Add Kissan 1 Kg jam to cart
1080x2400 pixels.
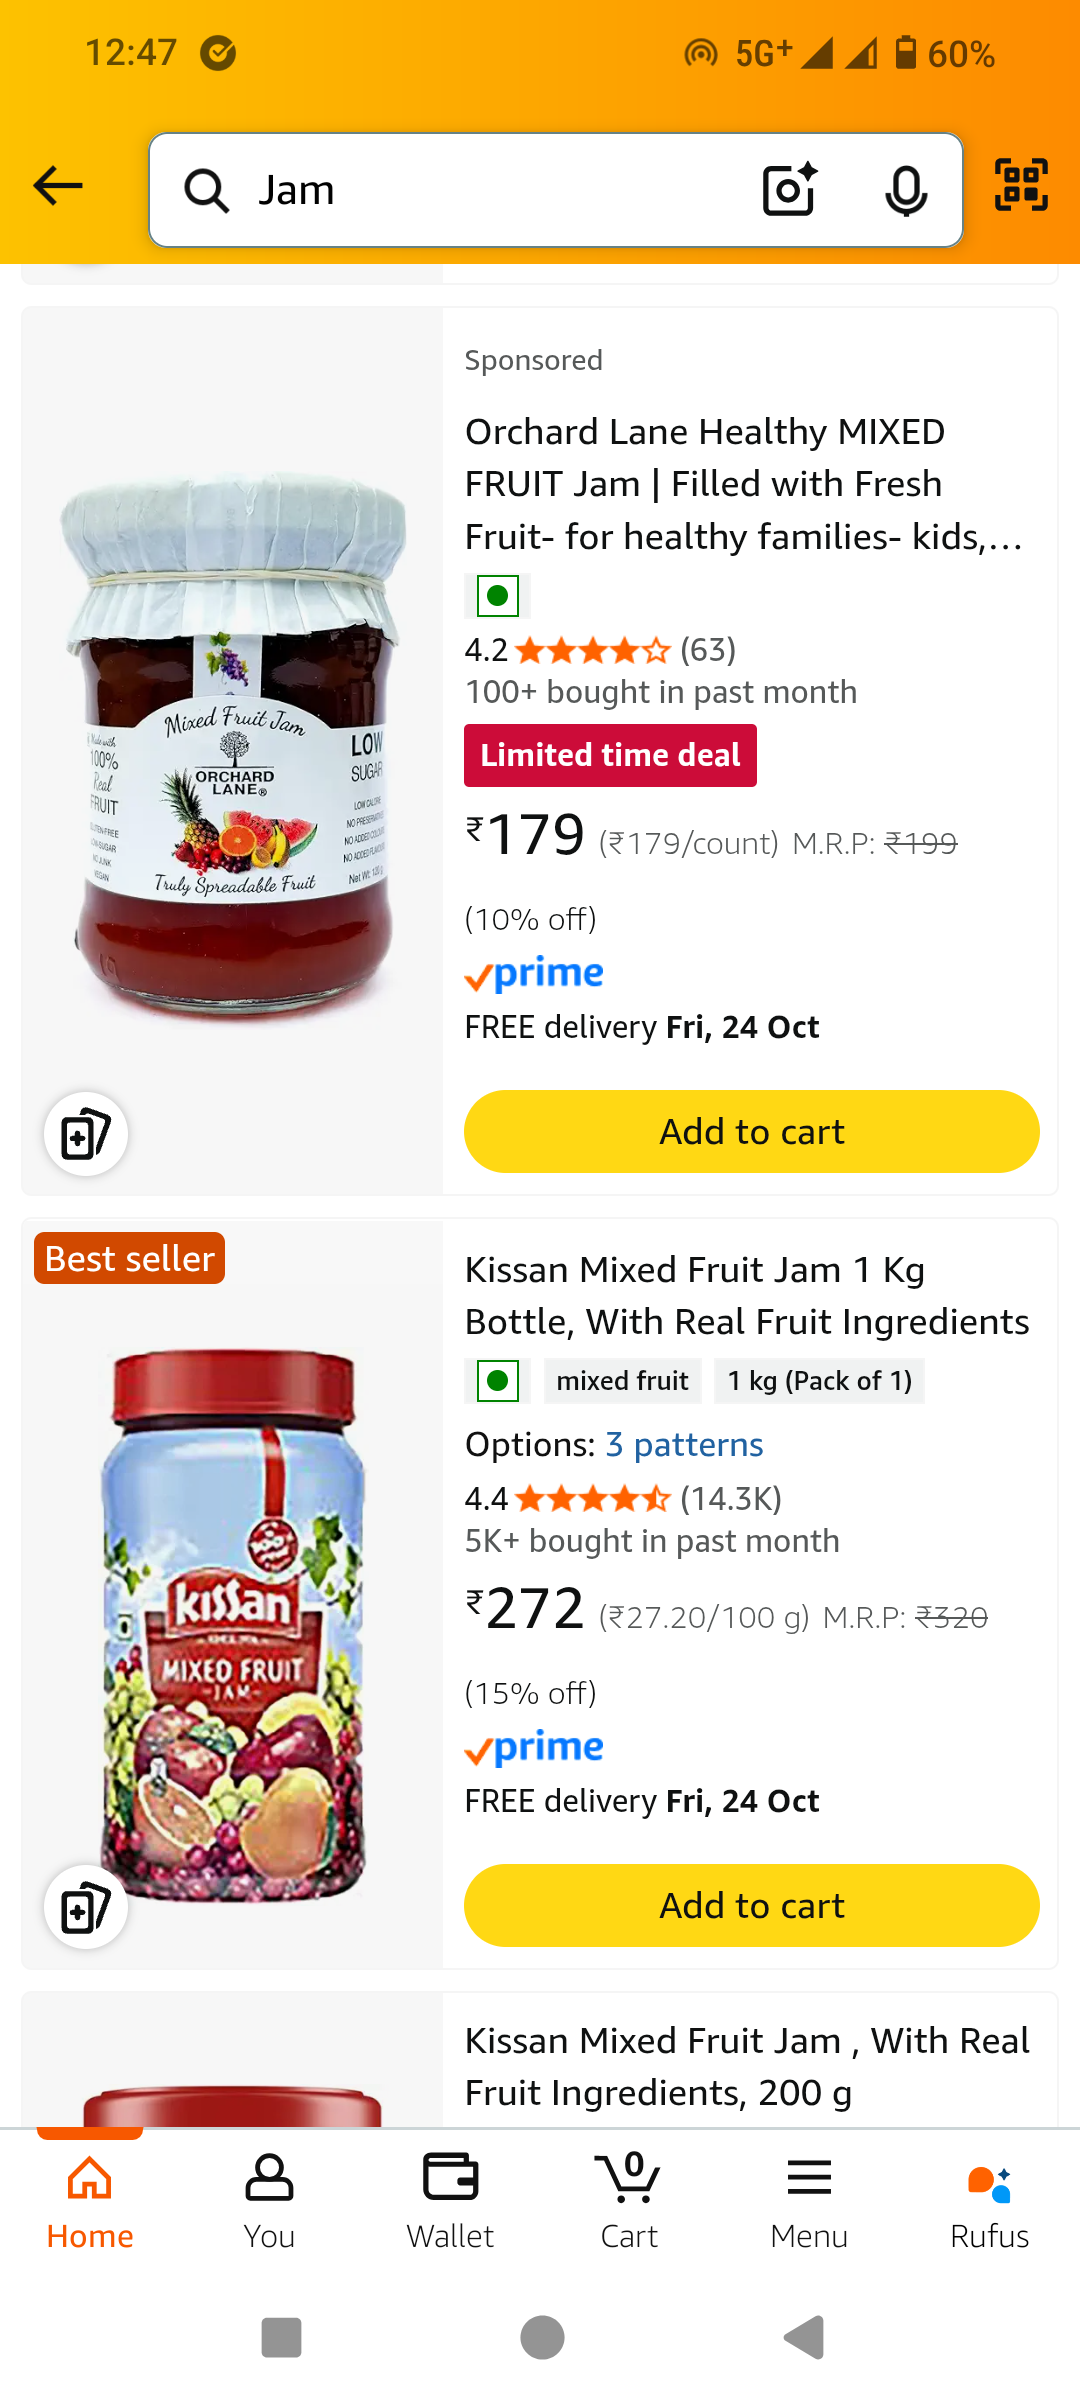751,1906
